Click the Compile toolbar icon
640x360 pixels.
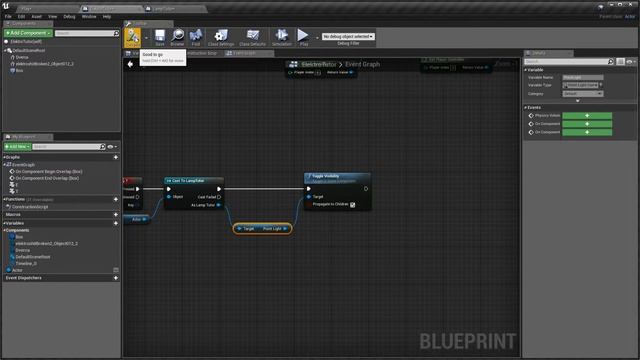click(x=133, y=37)
